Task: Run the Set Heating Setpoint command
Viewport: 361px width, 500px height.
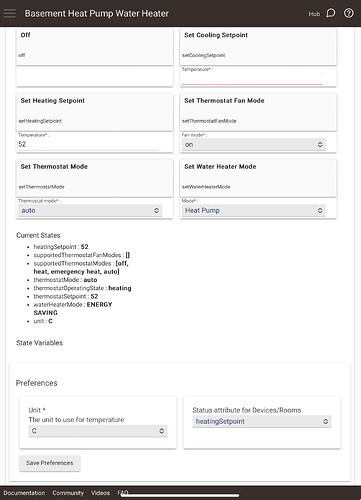Action: (95, 112)
